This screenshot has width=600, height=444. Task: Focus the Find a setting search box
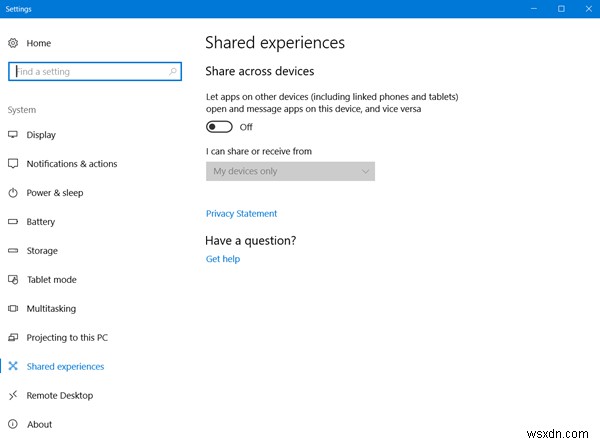[x=95, y=72]
